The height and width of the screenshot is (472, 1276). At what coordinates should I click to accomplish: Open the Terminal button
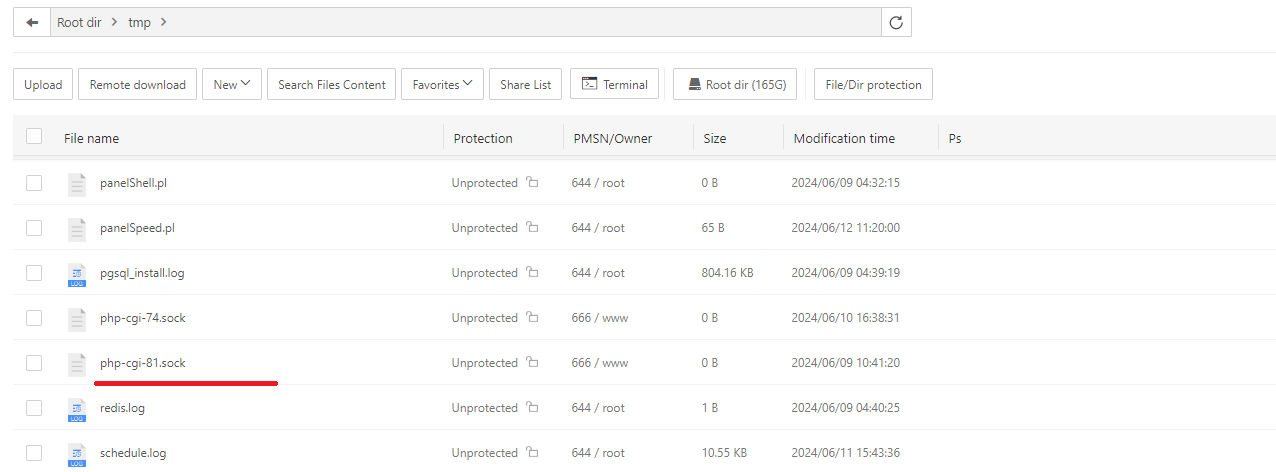pos(615,85)
